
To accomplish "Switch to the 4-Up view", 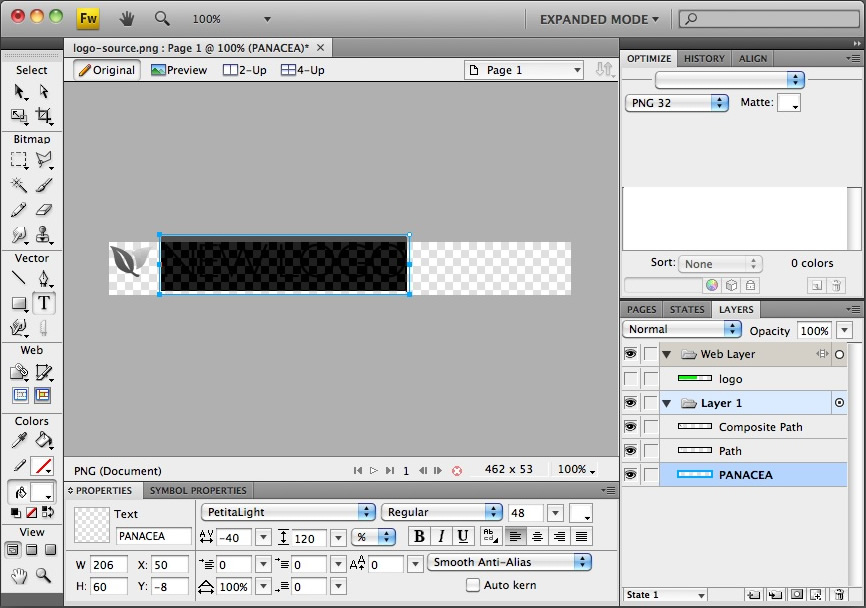I will 302,70.
